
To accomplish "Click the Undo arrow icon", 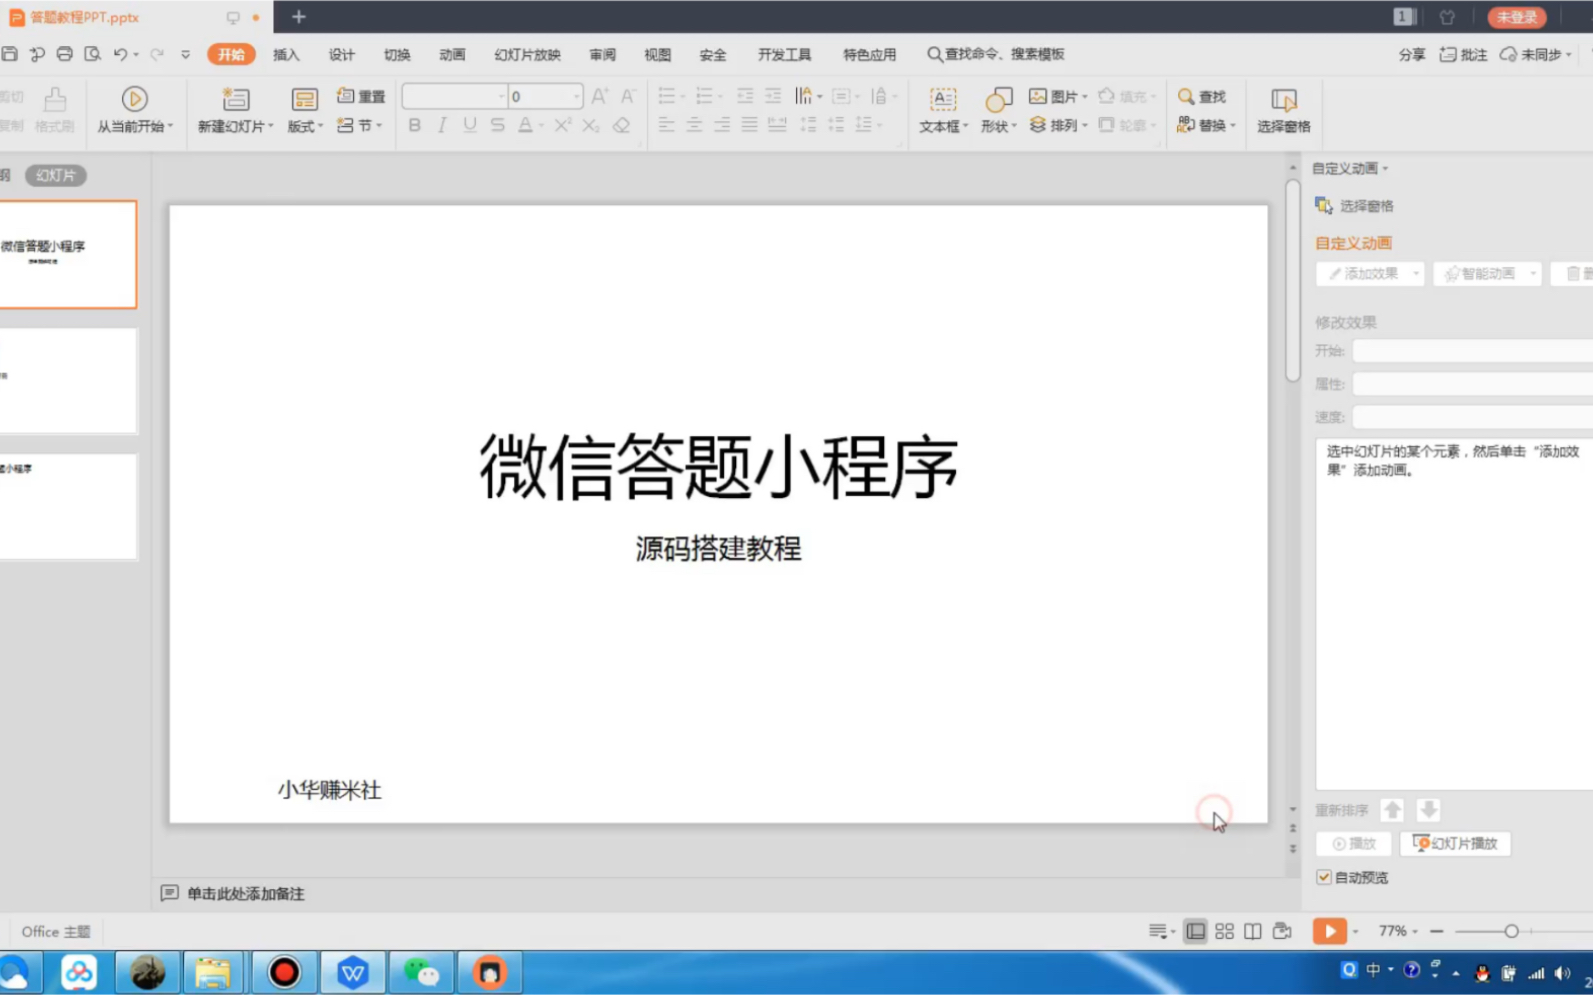I will pos(120,54).
